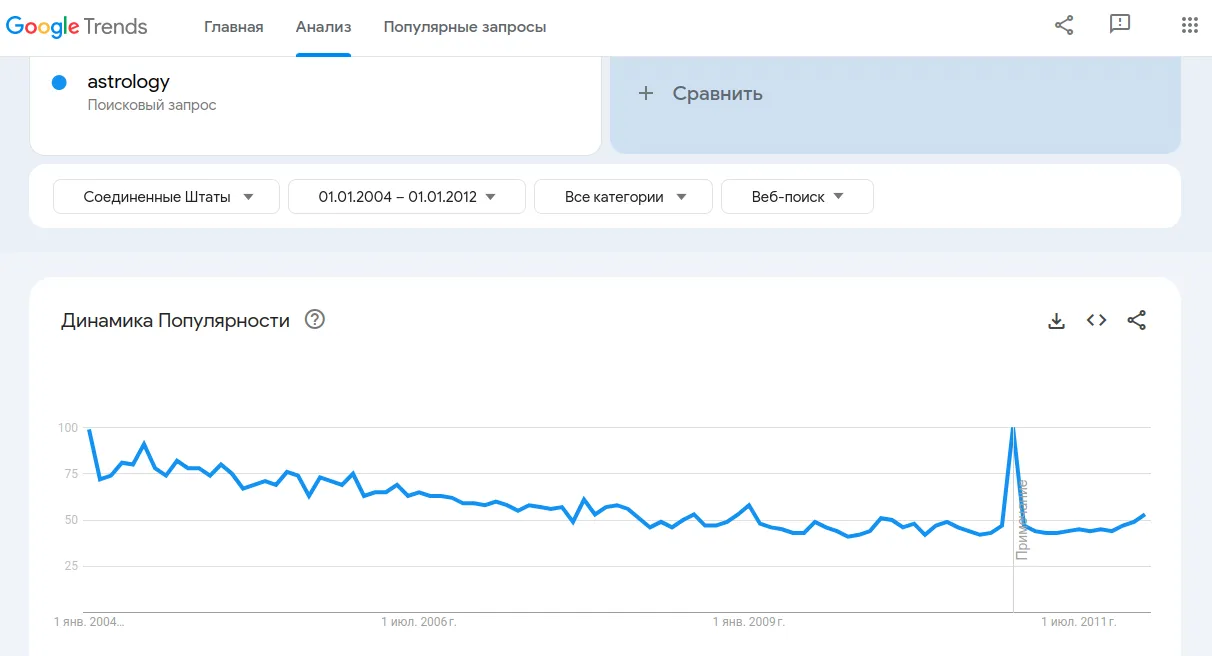Screen dimensions: 1212x656
Task: Download the interest over time chart as CSV
Action: pos(1056,321)
